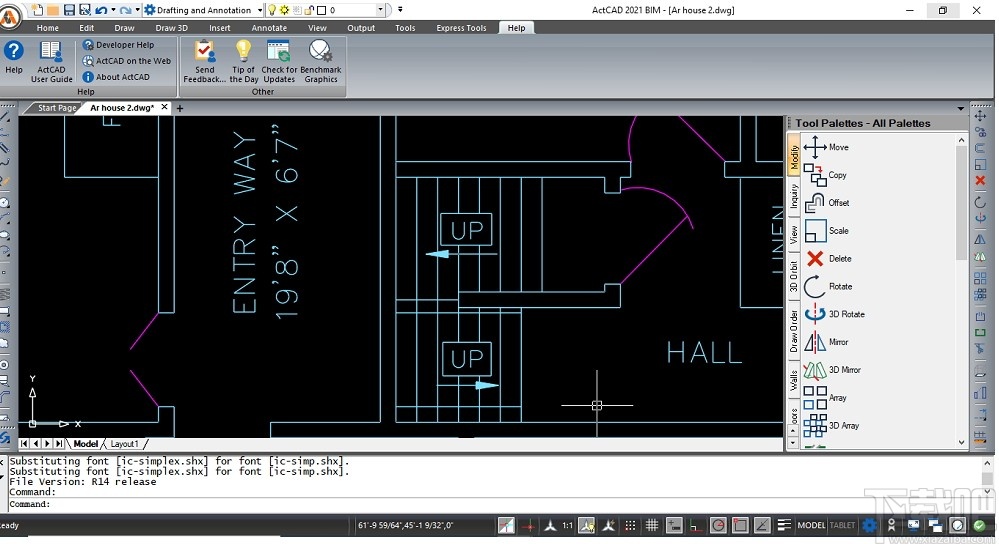Select the Mirror tool in palette
This screenshot has height=544, width=999.
click(826, 342)
